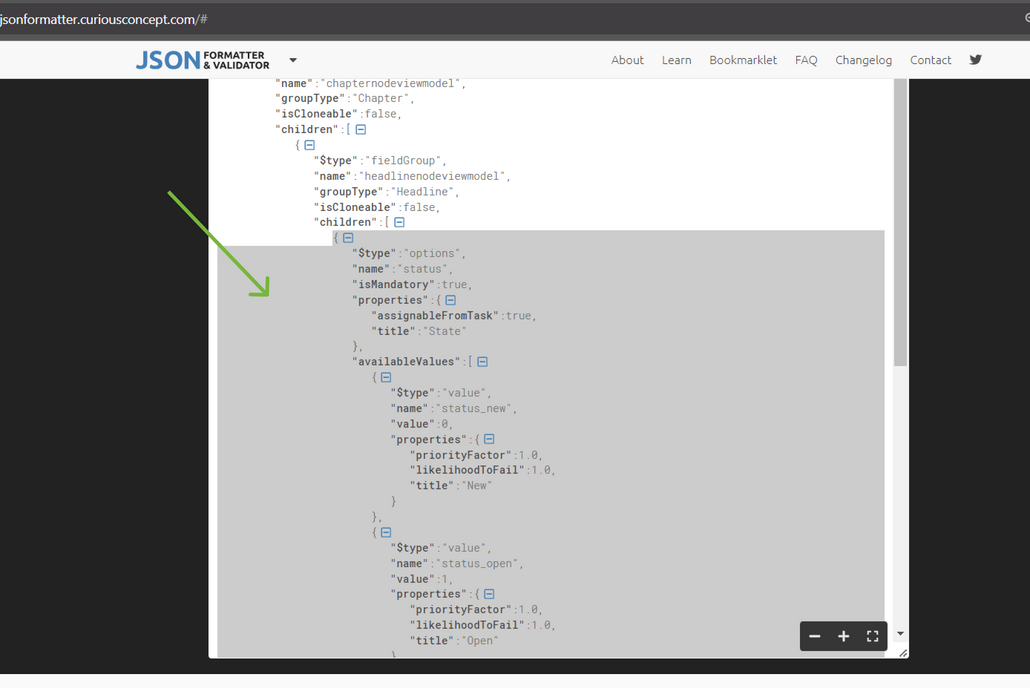Collapse the properties object with assignableFromTask
Screen dimensions: 1030x688
pyautogui.click(x=451, y=300)
